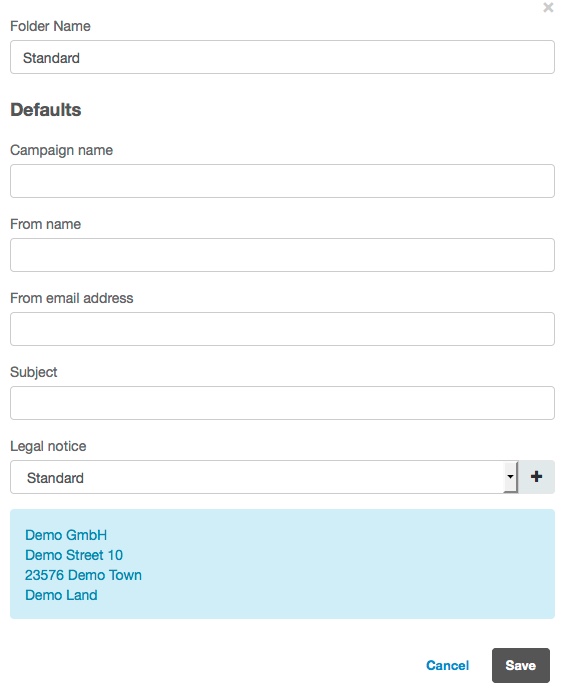Click the Legal notice label
The width and height of the screenshot is (565, 696).
tap(48, 446)
